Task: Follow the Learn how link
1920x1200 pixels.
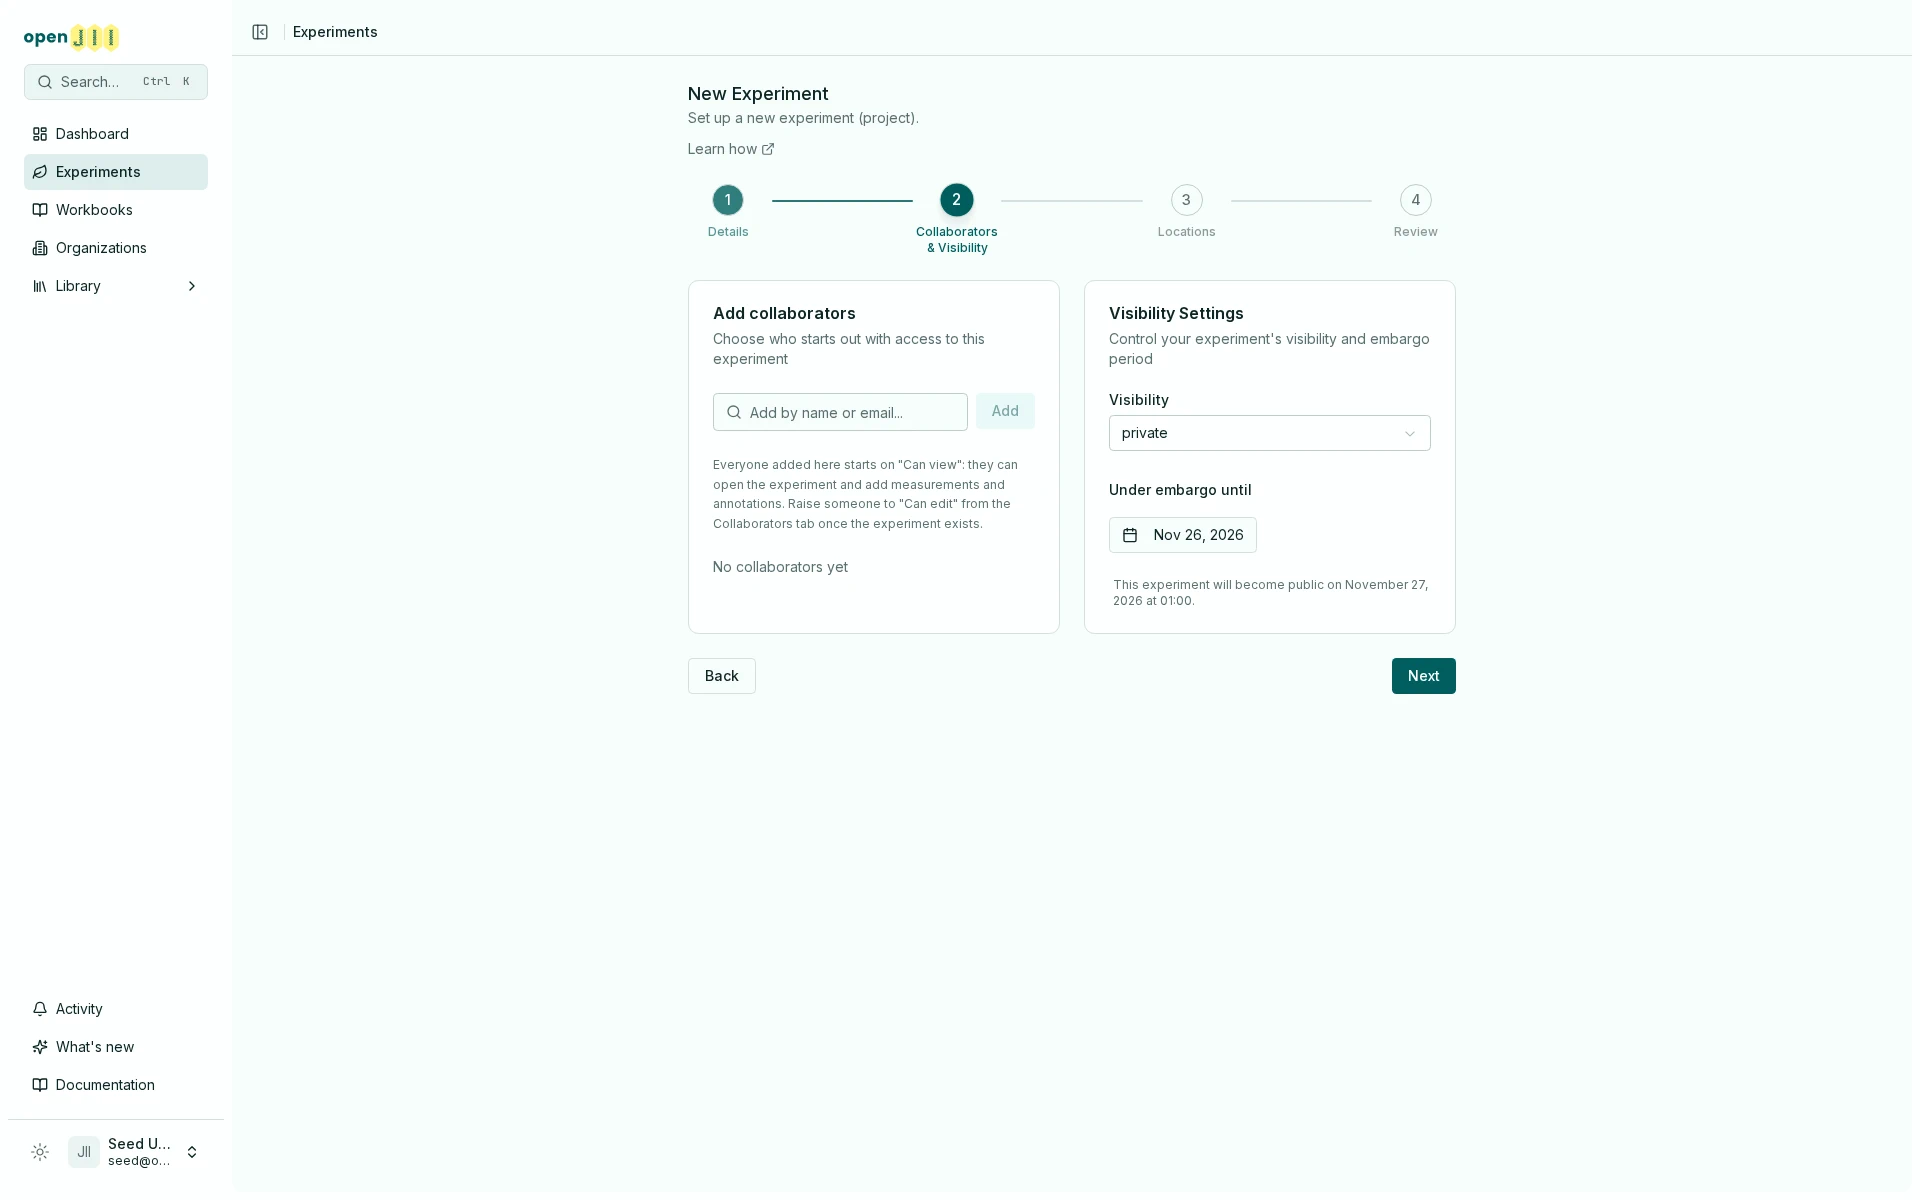Action: click(x=731, y=149)
